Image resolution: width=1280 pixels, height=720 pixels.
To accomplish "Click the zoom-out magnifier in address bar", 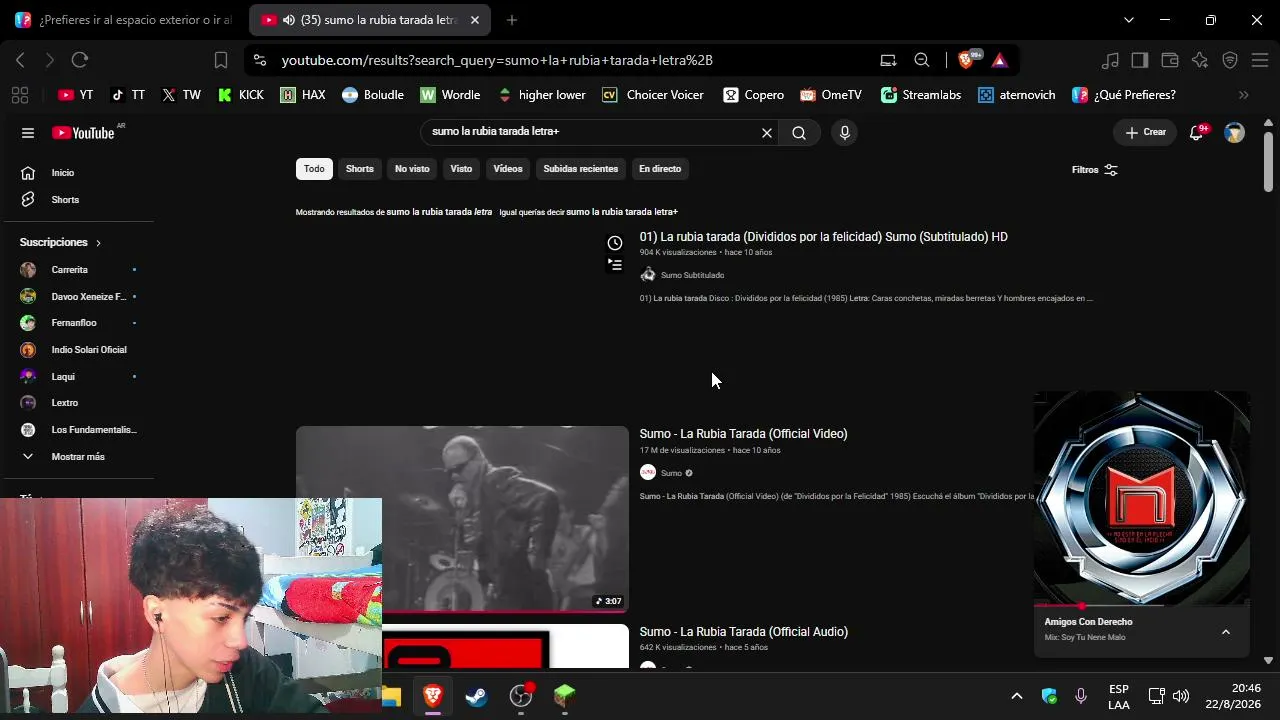I will click(922, 60).
